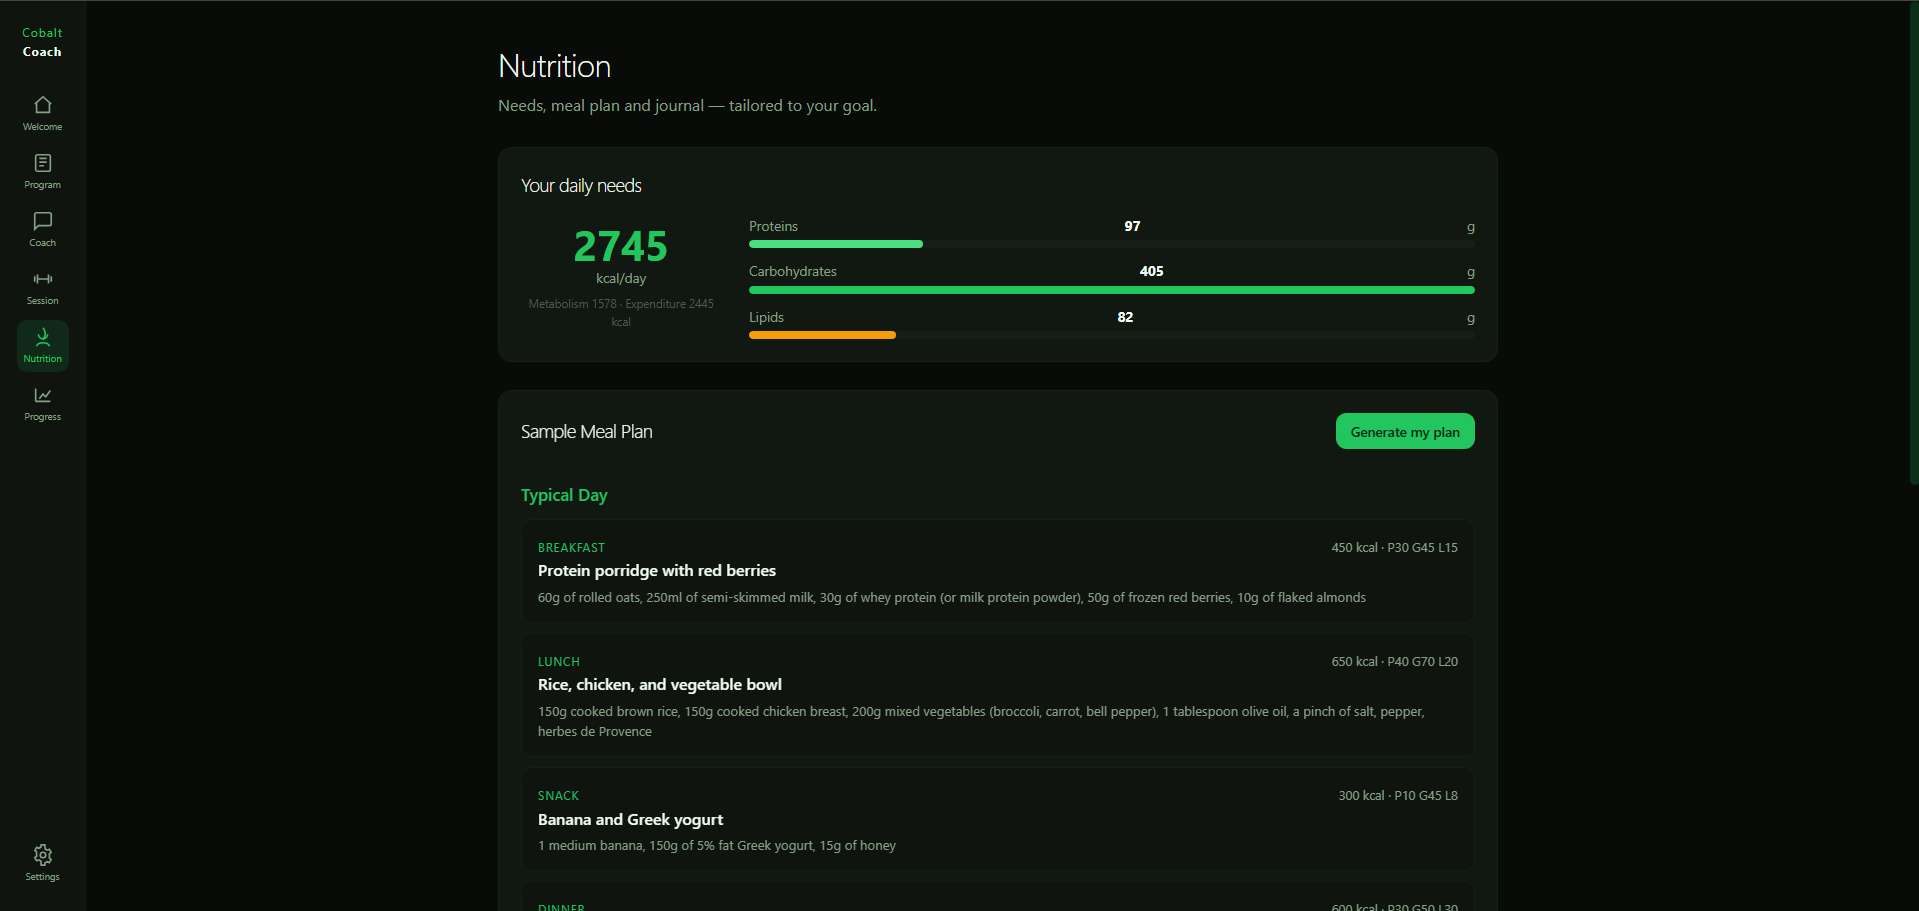Click the Sample Meal Plan title

(586, 432)
